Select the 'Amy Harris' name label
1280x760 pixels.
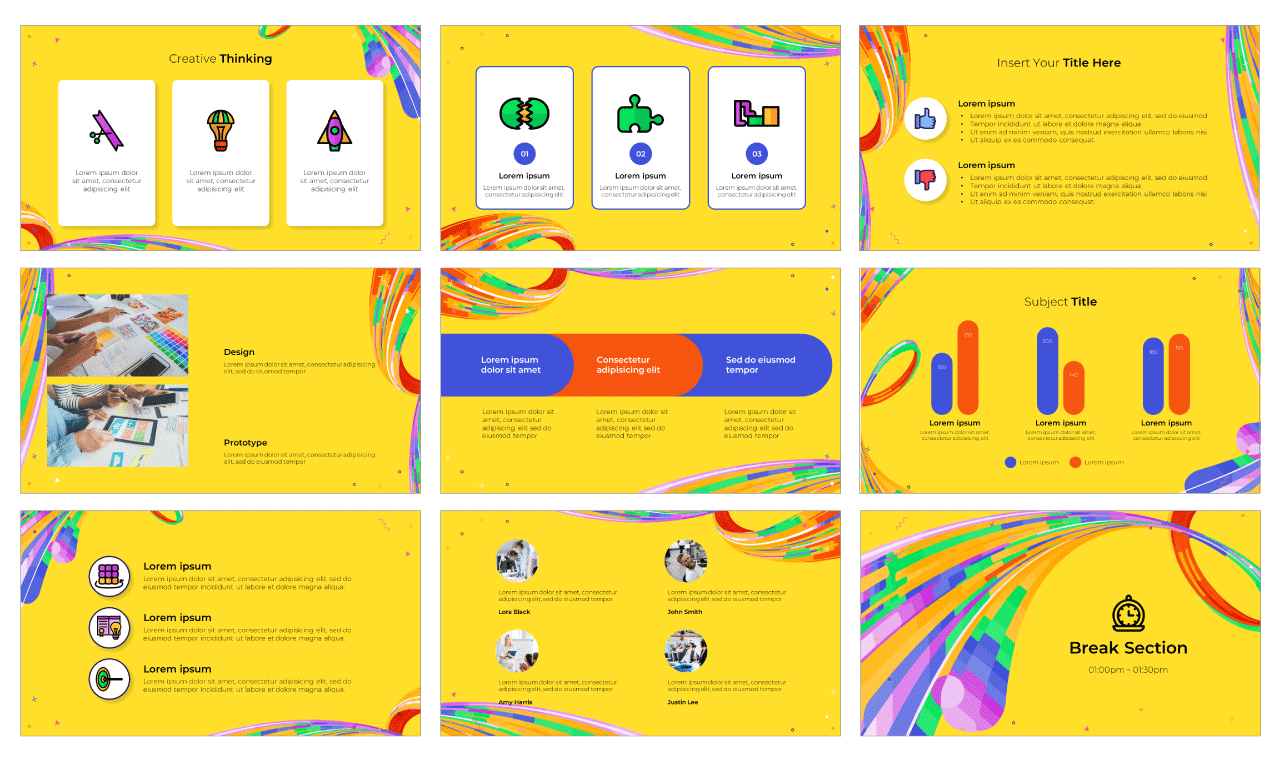coord(515,702)
